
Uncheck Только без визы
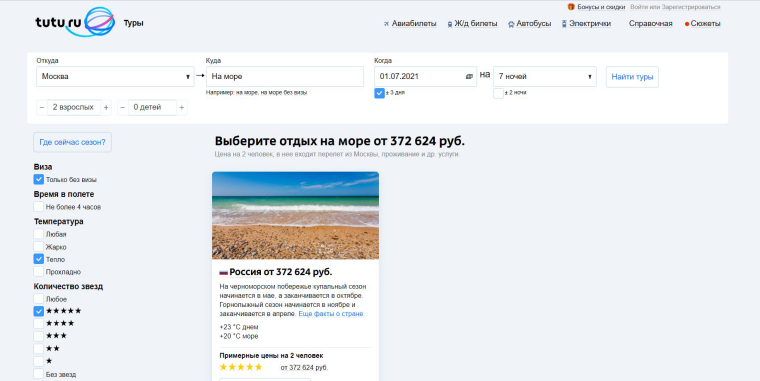click(x=39, y=179)
